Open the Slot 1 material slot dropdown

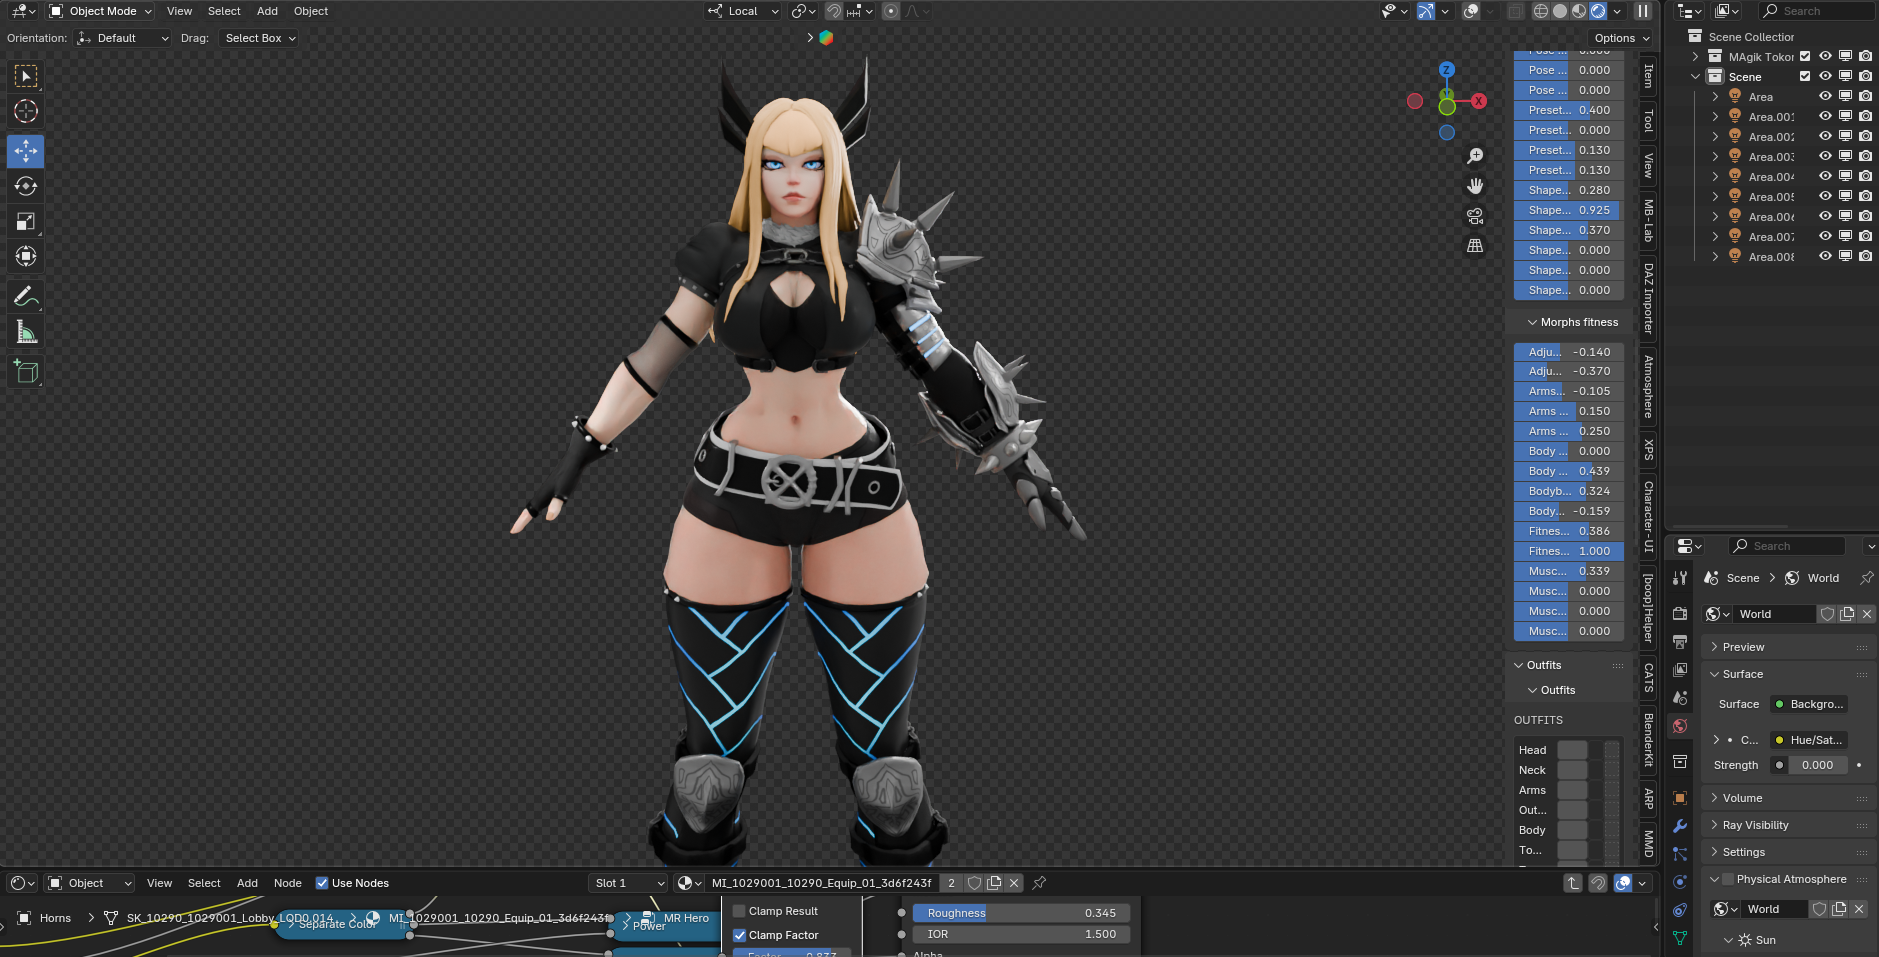tap(628, 883)
